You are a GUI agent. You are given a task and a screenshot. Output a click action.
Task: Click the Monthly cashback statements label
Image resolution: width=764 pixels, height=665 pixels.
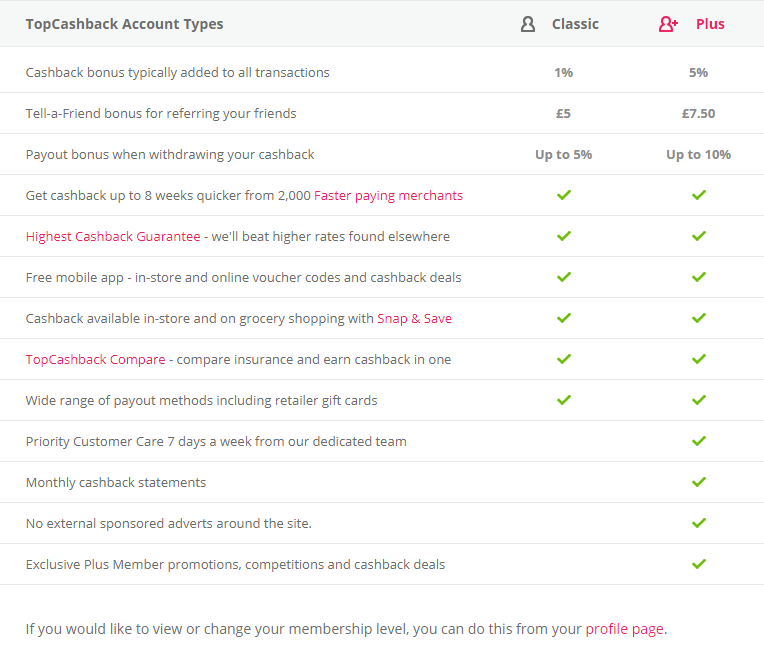116,482
